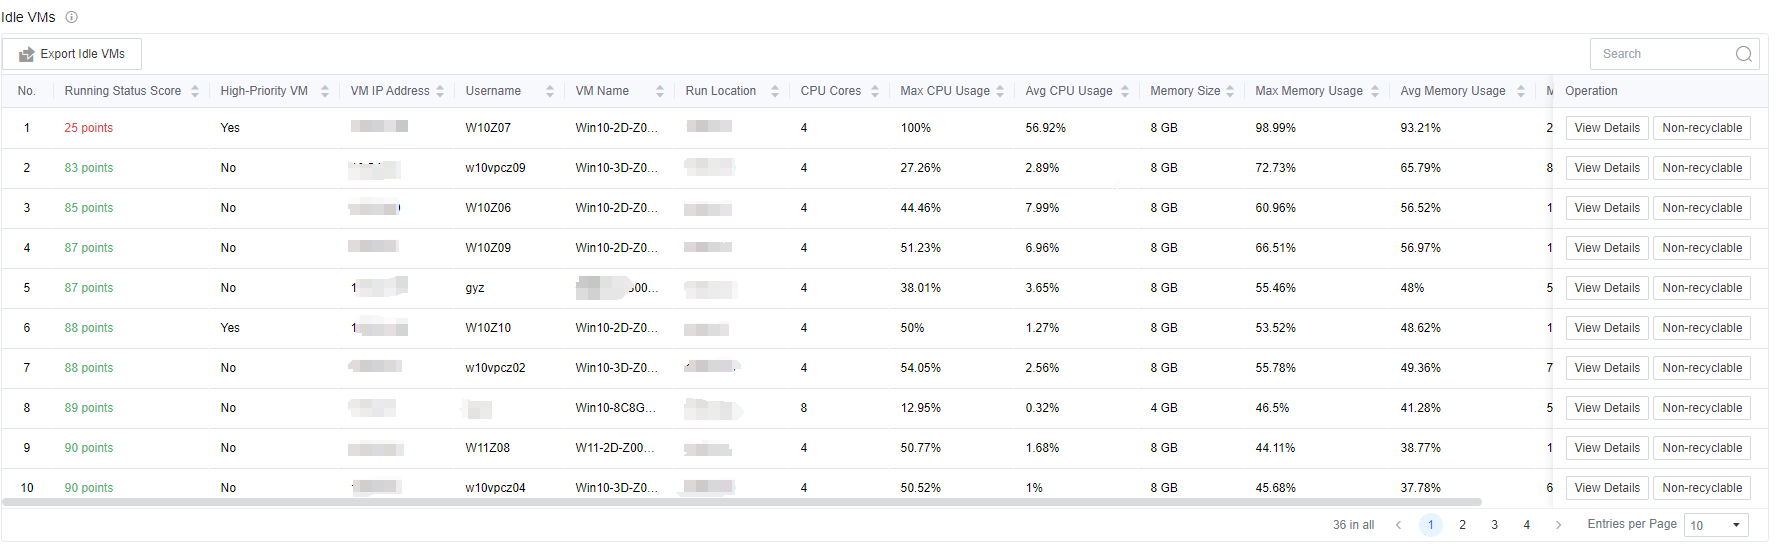Go to previous page arrow
Screen dimensions: 1777x546
coord(1398,525)
